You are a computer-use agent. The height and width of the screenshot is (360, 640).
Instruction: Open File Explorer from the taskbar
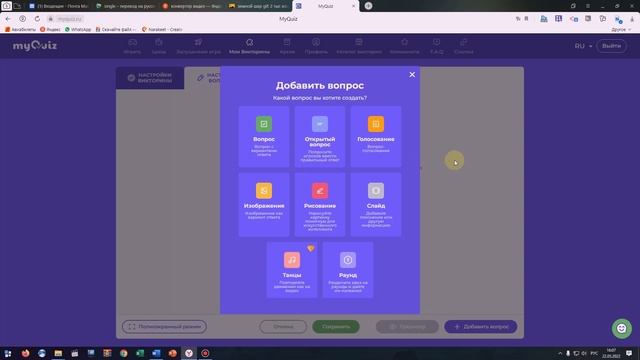(x=58, y=353)
